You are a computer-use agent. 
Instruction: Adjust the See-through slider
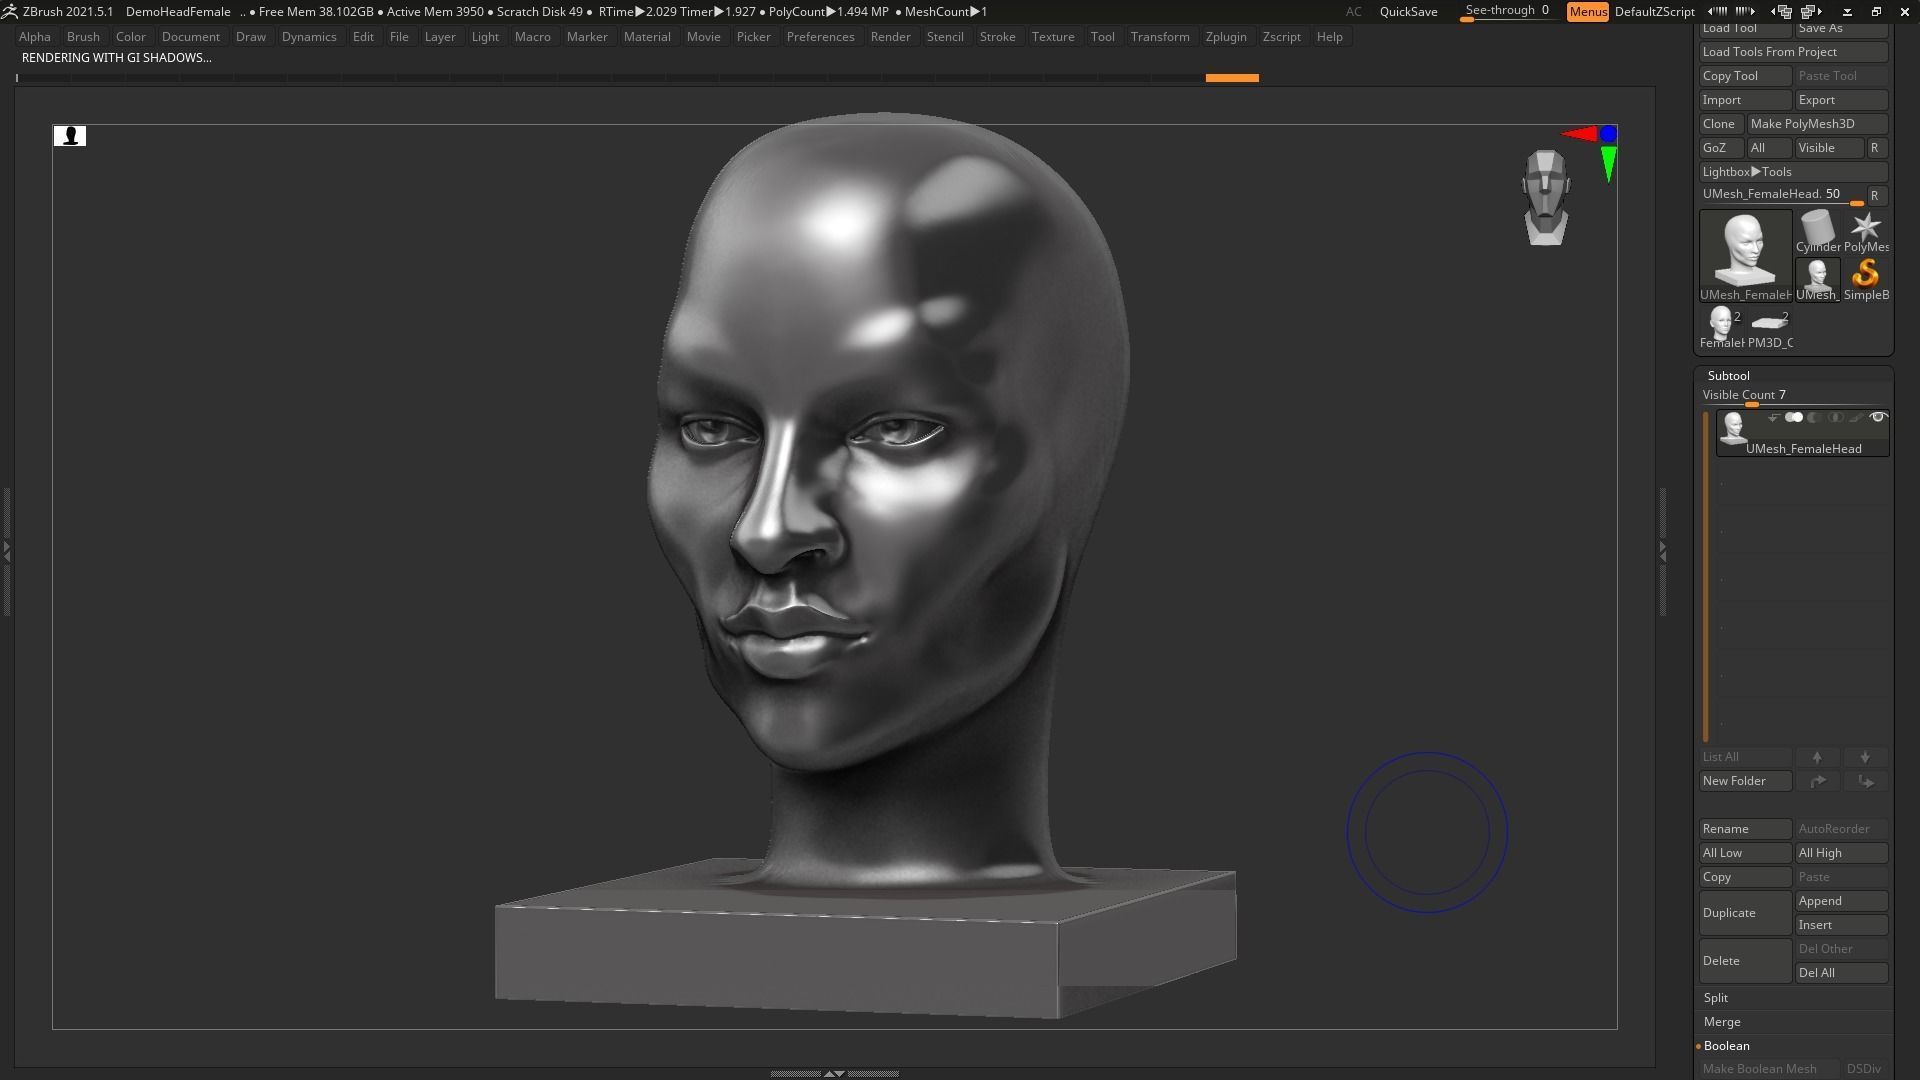click(x=1508, y=12)
